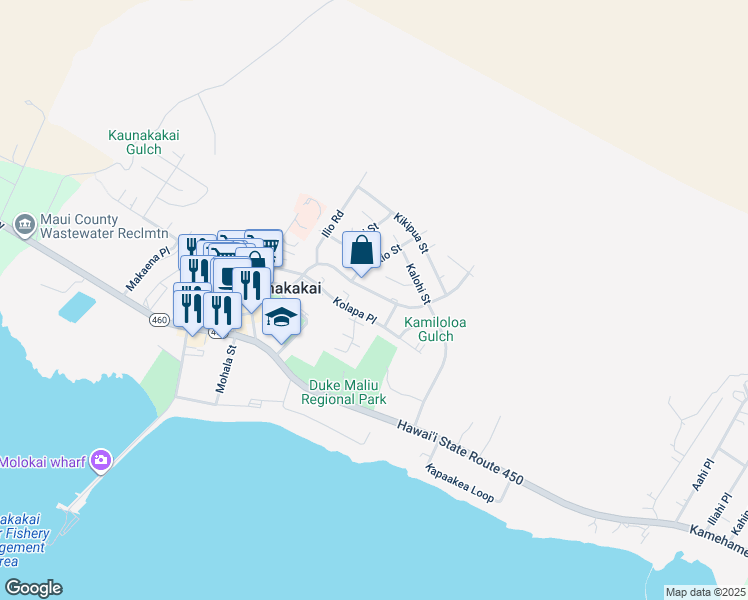Click the isolated shopping bag marker near Ilio Rd
748x600 pixels.
pos(361,253)
